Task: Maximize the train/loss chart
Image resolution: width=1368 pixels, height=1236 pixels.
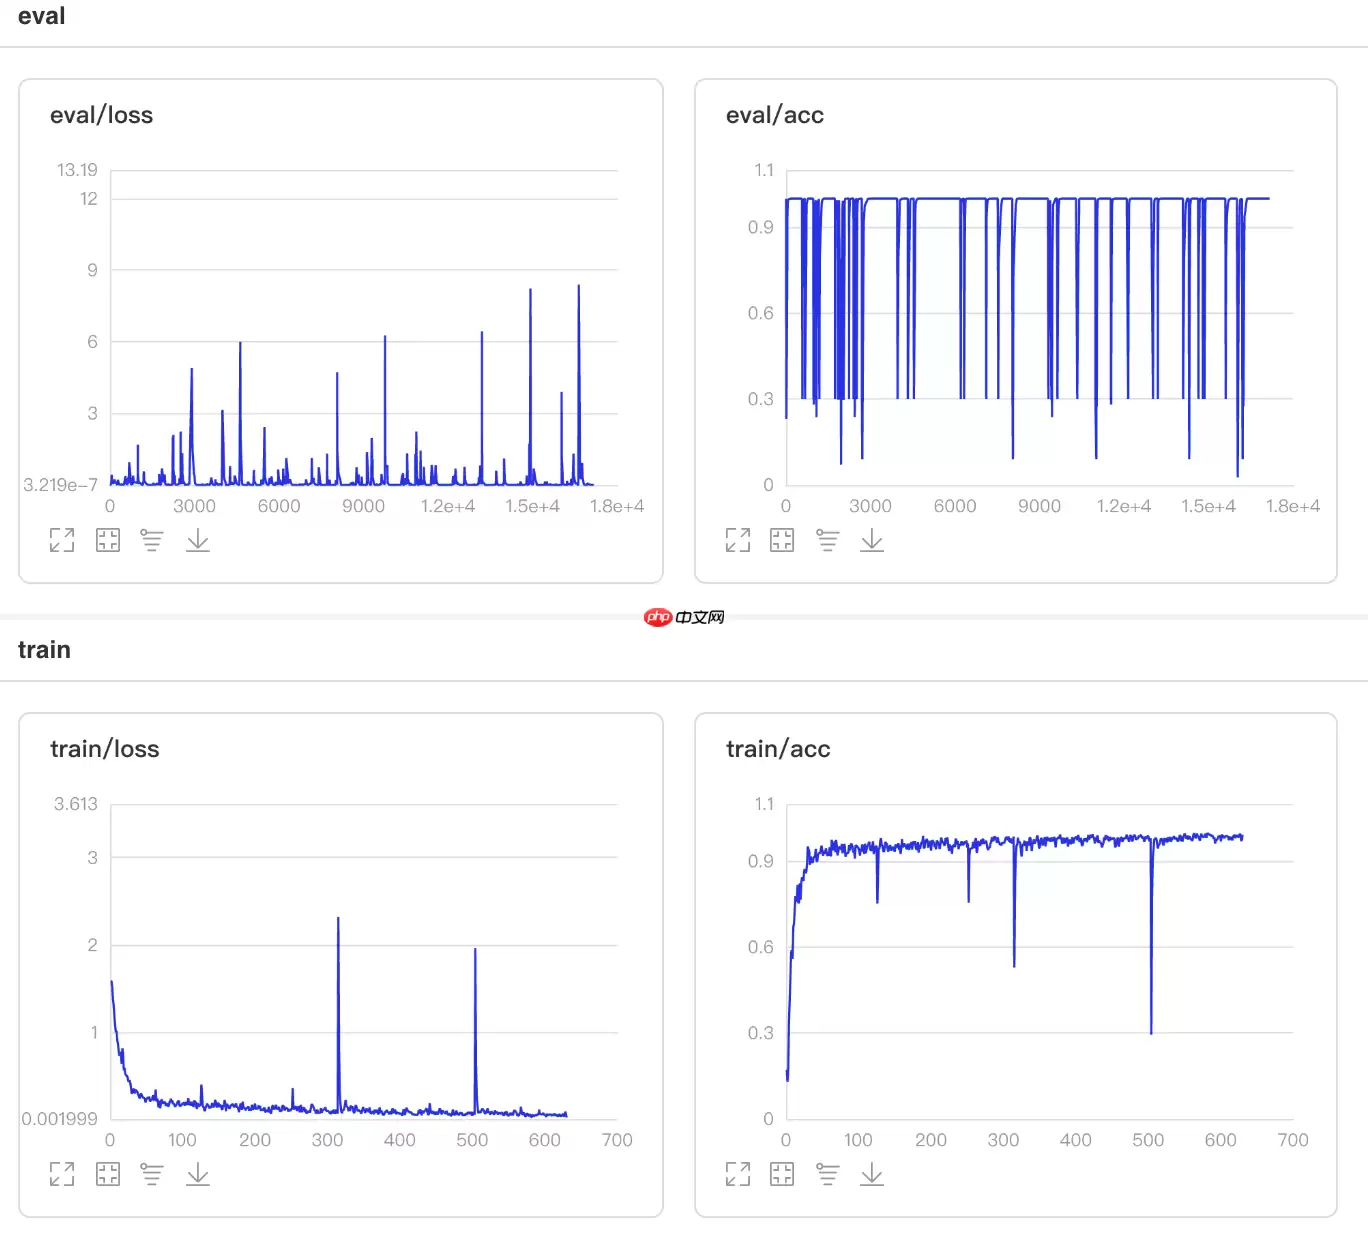Action: pyautogui.click(x=62, y=1174)
